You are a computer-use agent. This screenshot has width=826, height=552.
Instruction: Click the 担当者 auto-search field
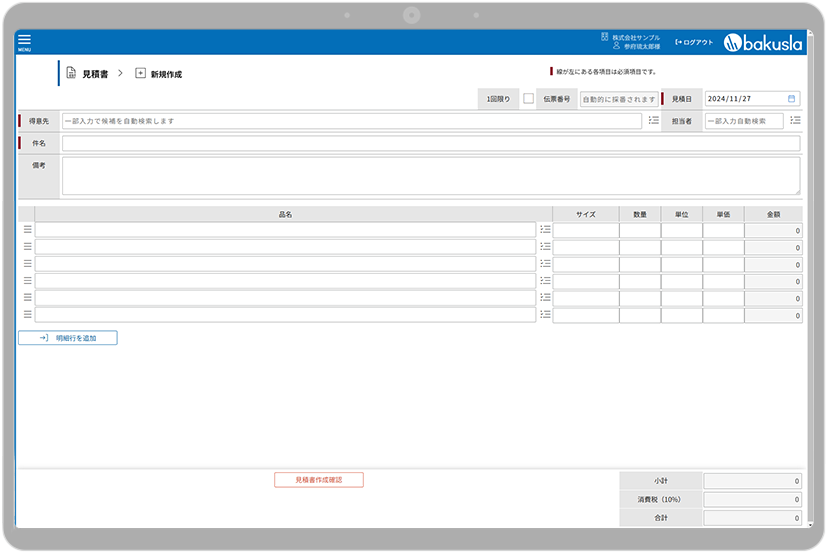pos(743,121)
